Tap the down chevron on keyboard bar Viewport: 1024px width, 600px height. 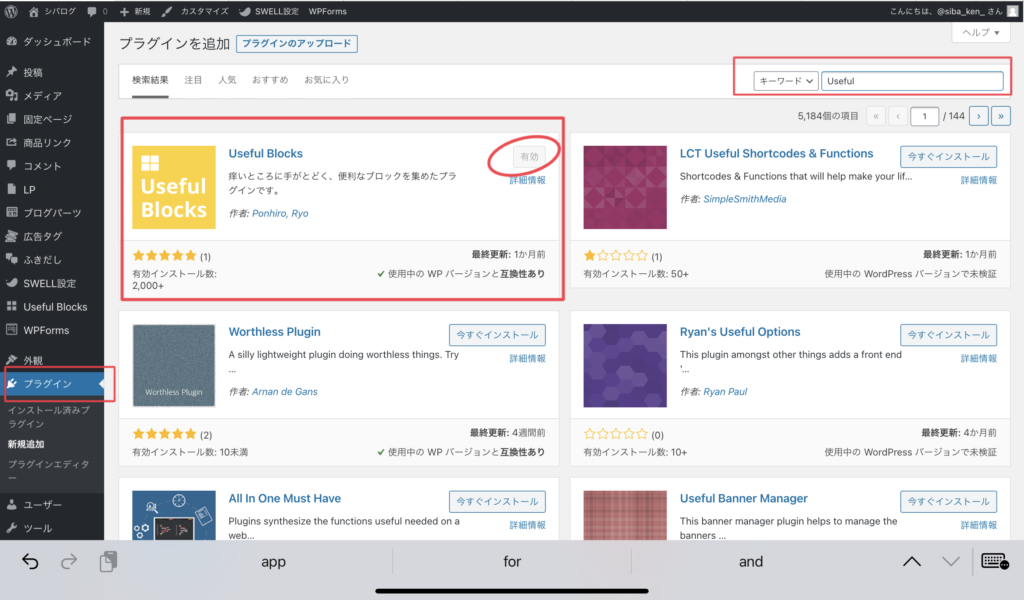pos(950,562)
